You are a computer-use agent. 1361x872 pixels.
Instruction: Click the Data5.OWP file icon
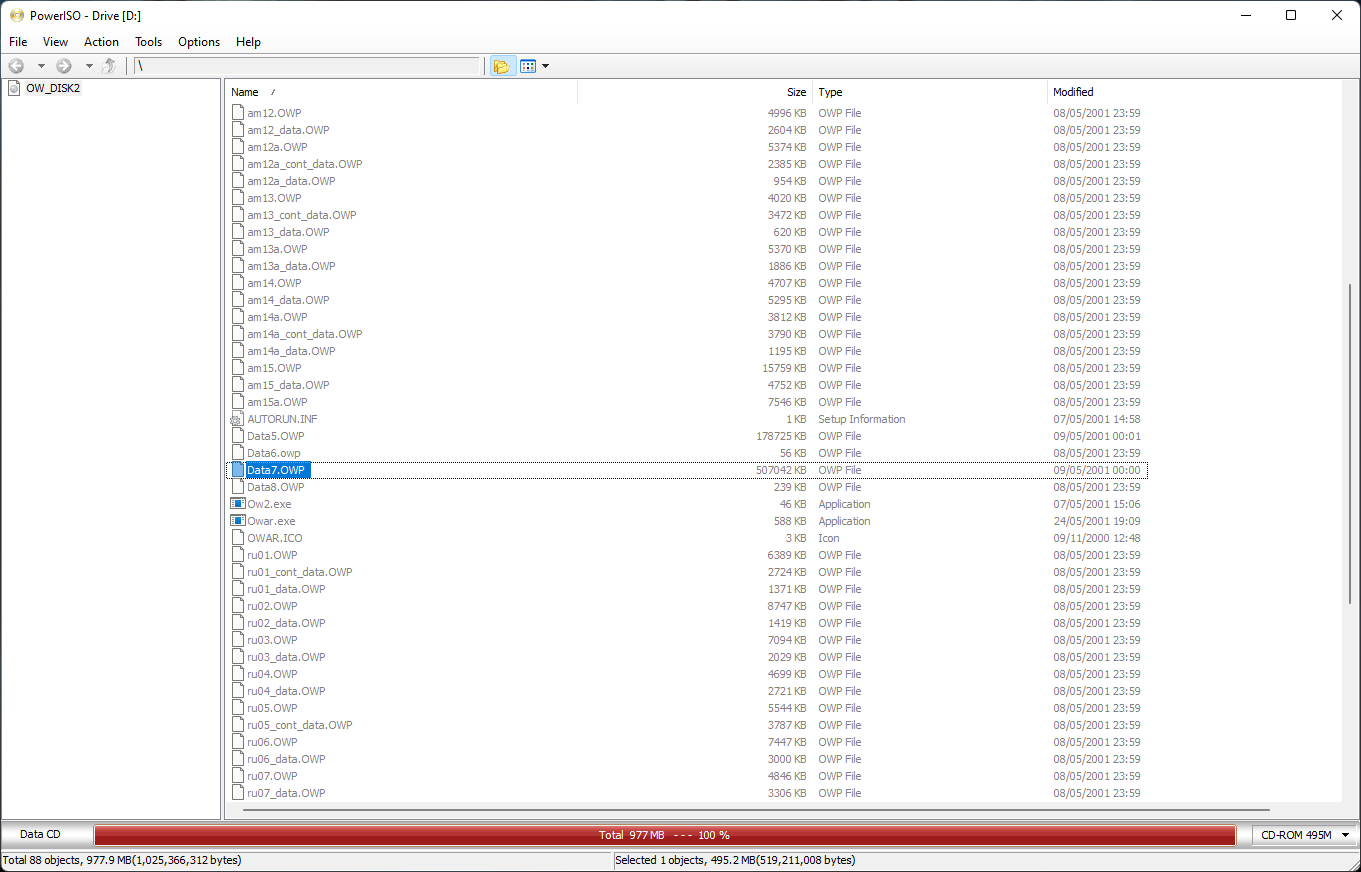[x=237, y=436]
